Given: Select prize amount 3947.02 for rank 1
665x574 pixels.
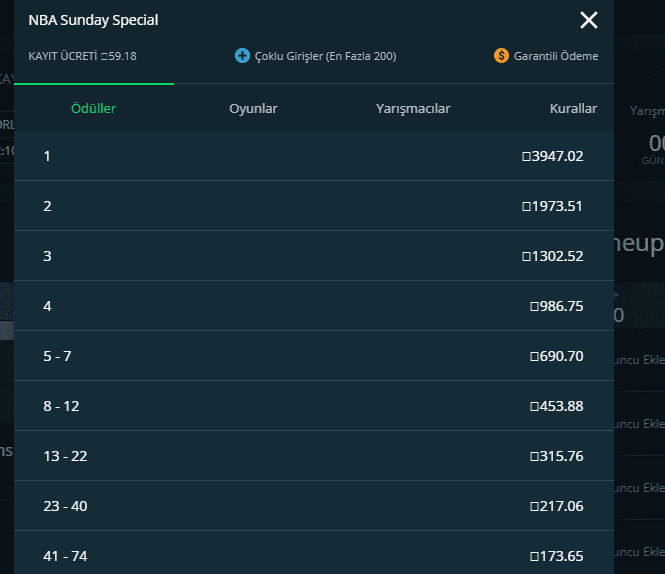Looking at the screenshot, I should coord(553,156).
